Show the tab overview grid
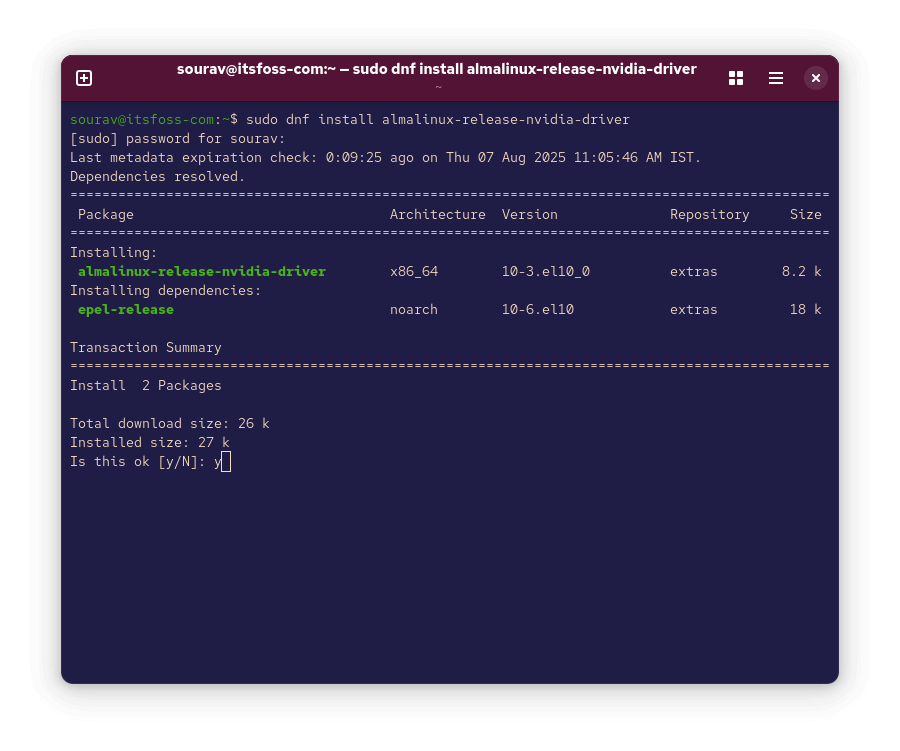This screenshot has width=900, height=751. tap(736, 78)
